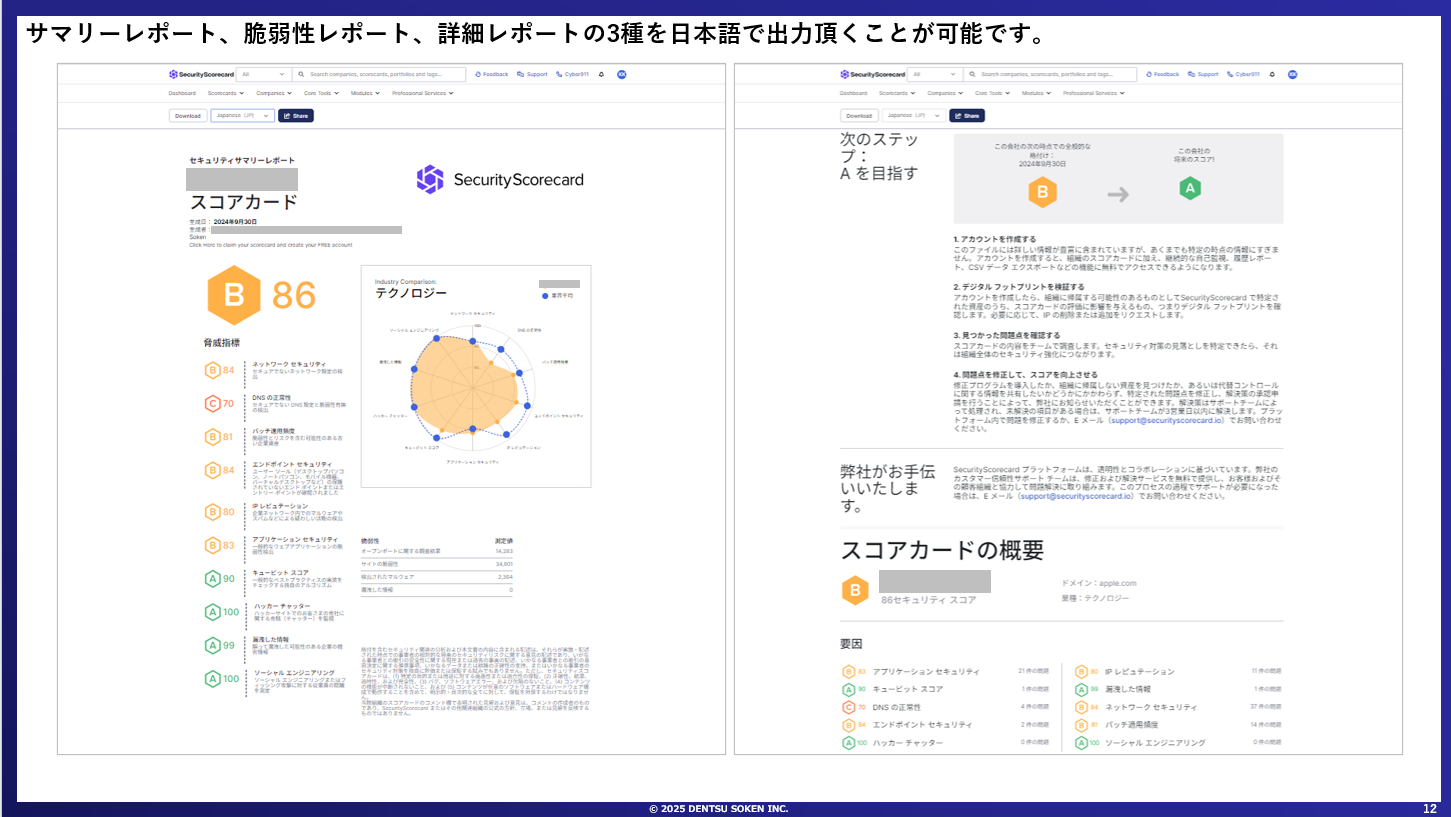Open the All filter dropdown in left screenshot

[x=264, y=74]
